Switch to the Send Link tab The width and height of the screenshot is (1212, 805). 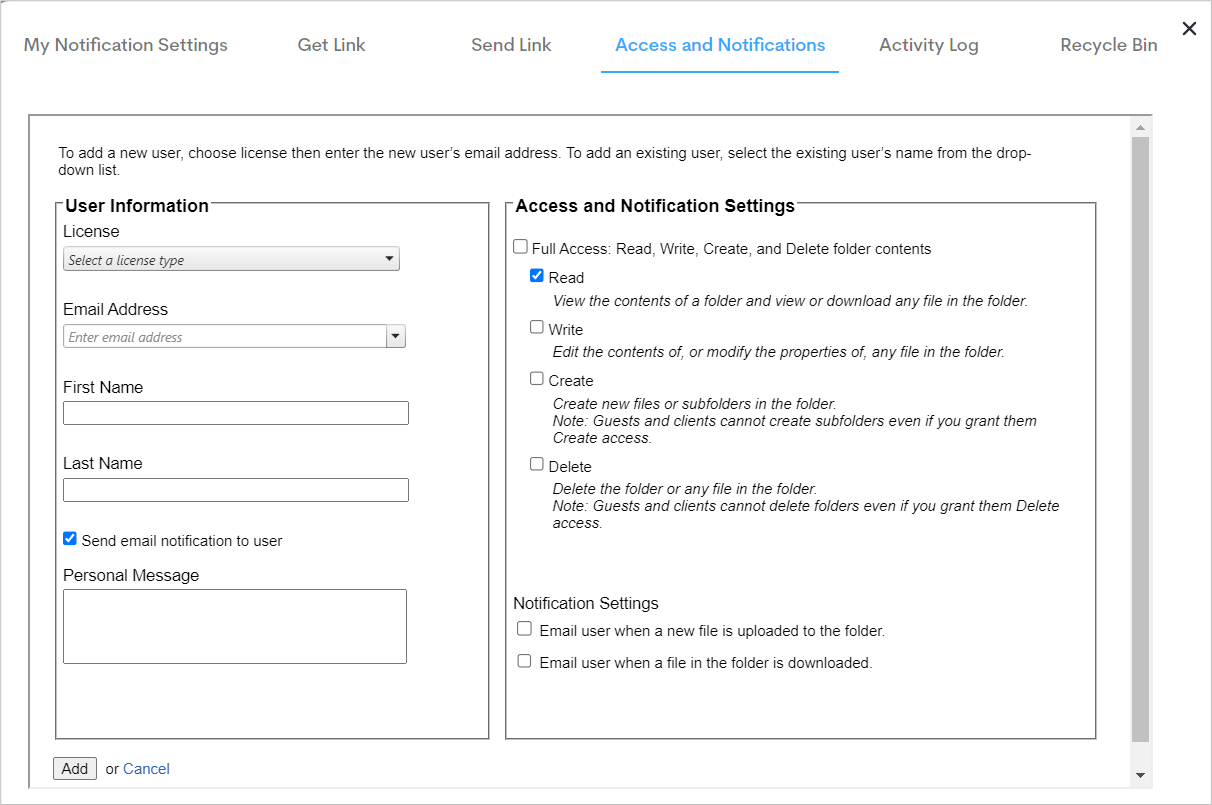tap(510, 44)
